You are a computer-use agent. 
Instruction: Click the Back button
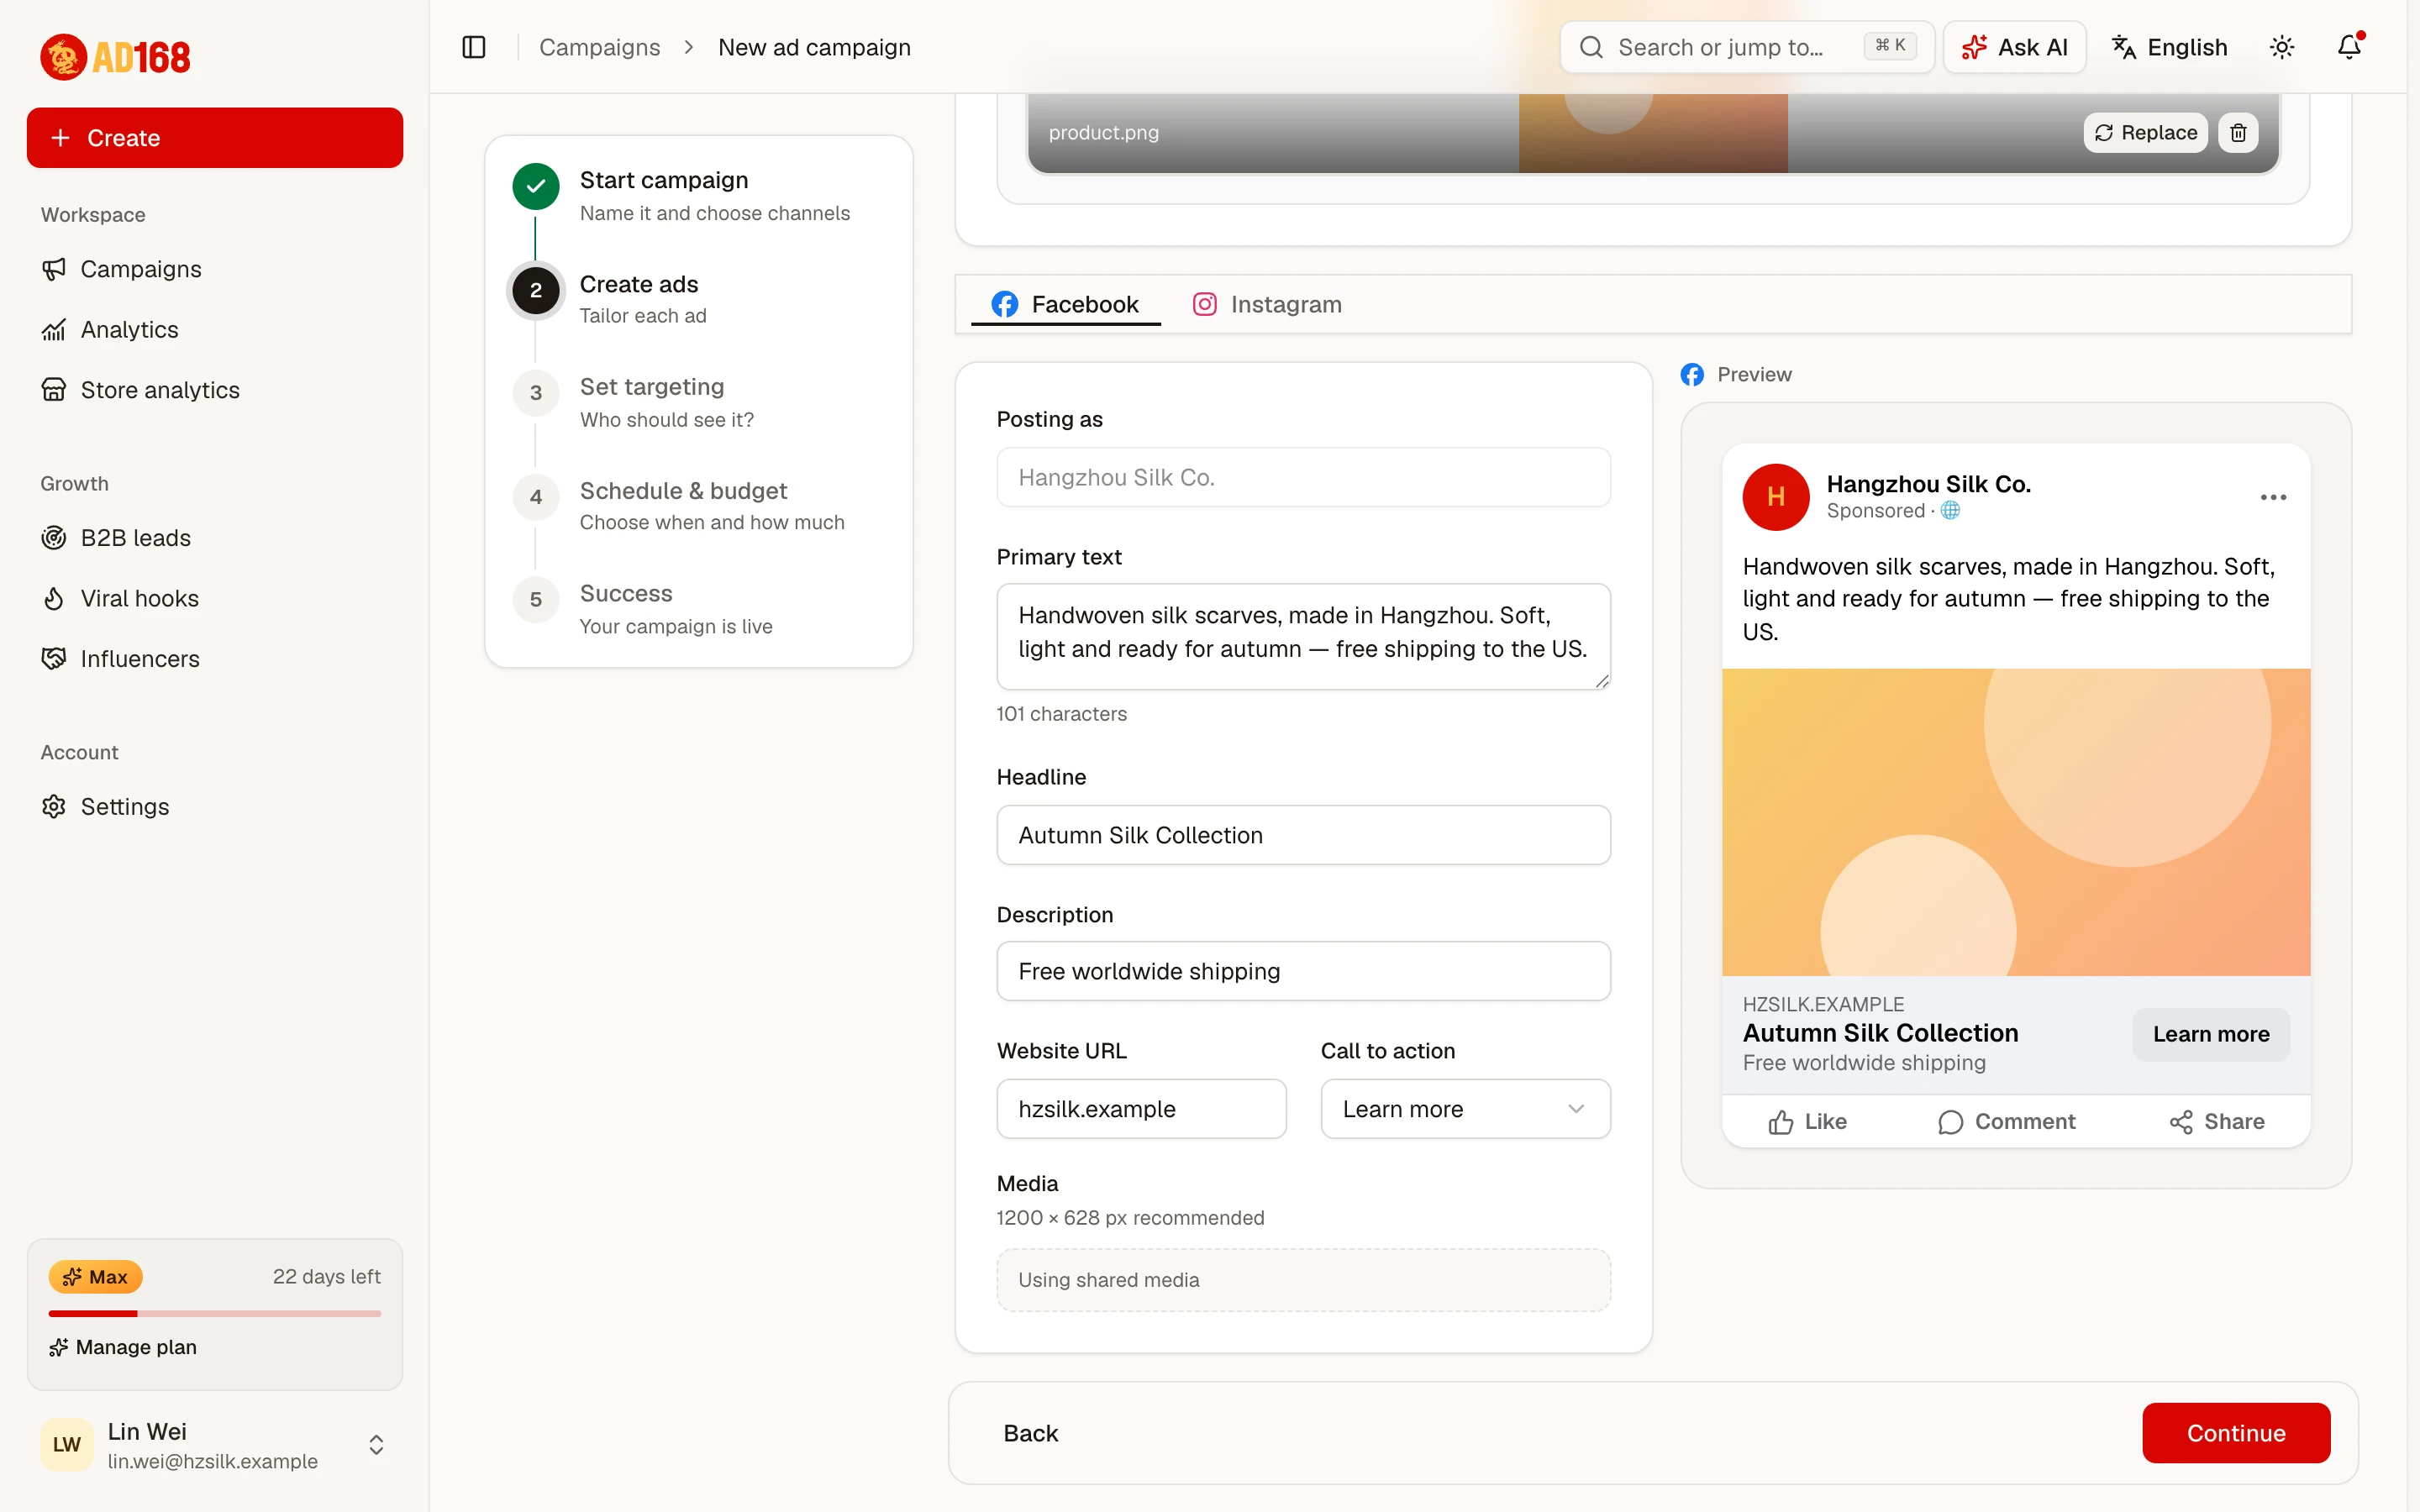tap(1030, 1433)
